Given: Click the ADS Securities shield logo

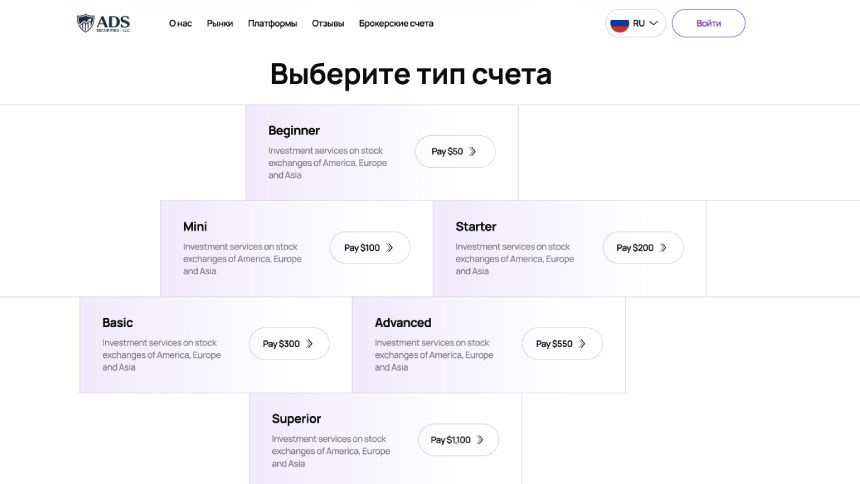Looking at the screenshot, I should click(86, 23).
